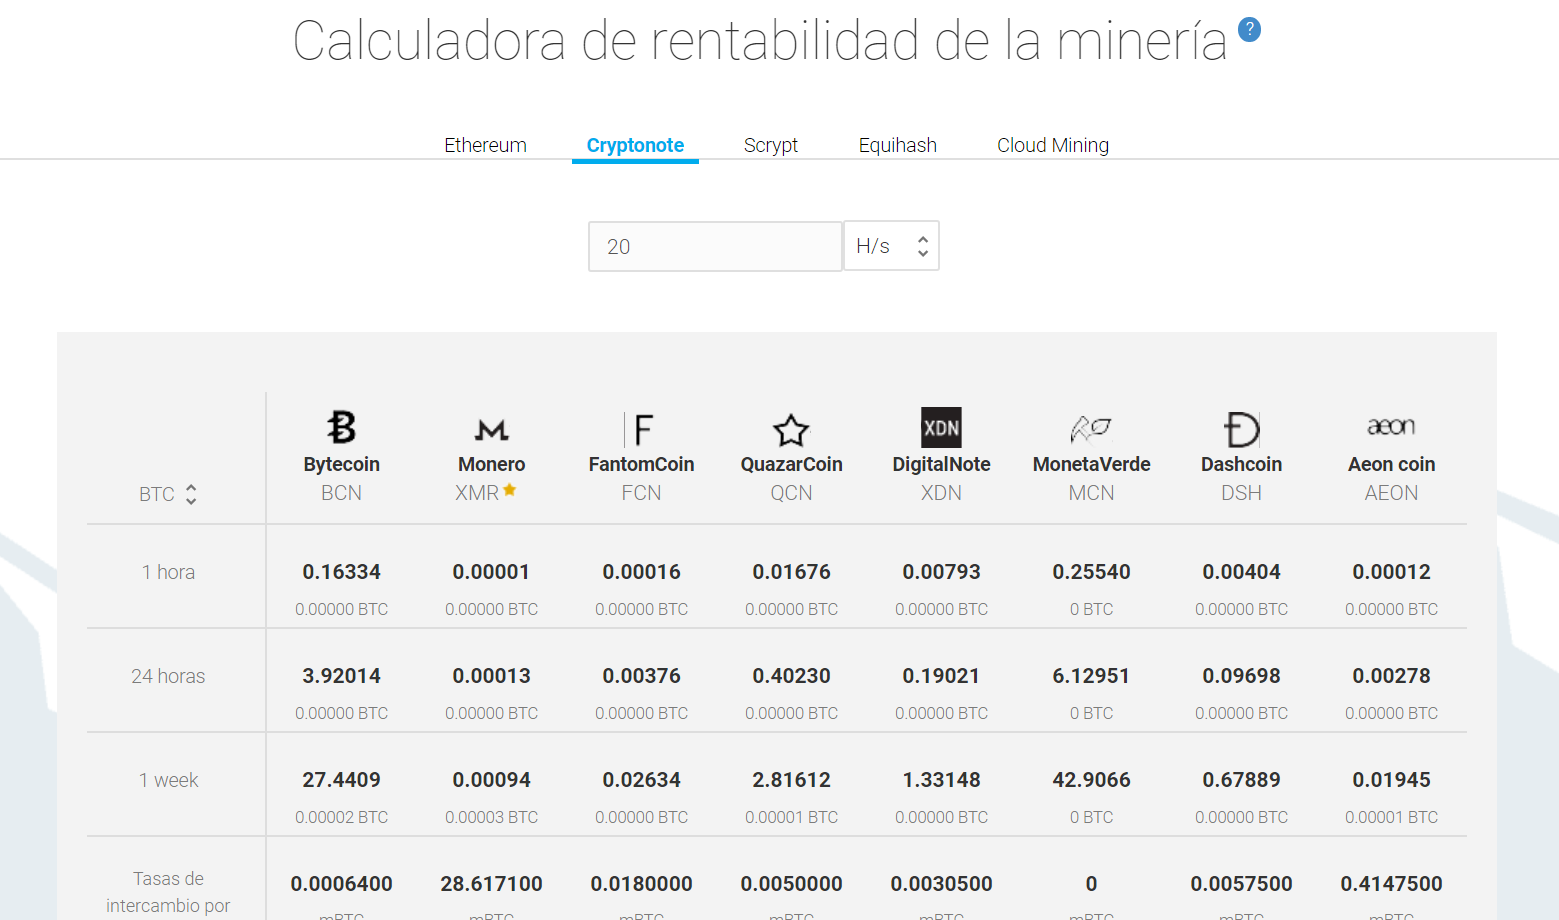Click the Dashcoin logo icon
Image resolution: width=1559 pixels, height=920 pixels.
(x=1242, y=430)
